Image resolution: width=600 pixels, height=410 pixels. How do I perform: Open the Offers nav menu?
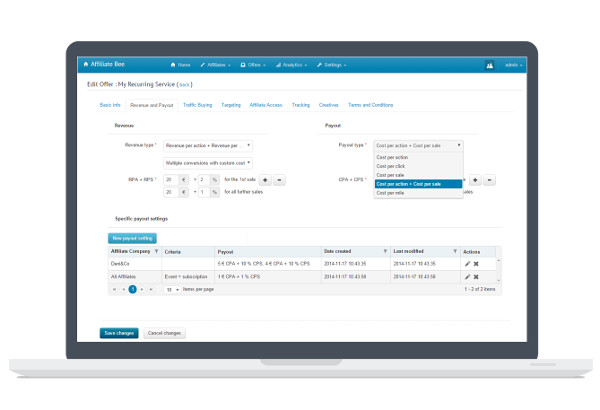(x=253, y=65)
